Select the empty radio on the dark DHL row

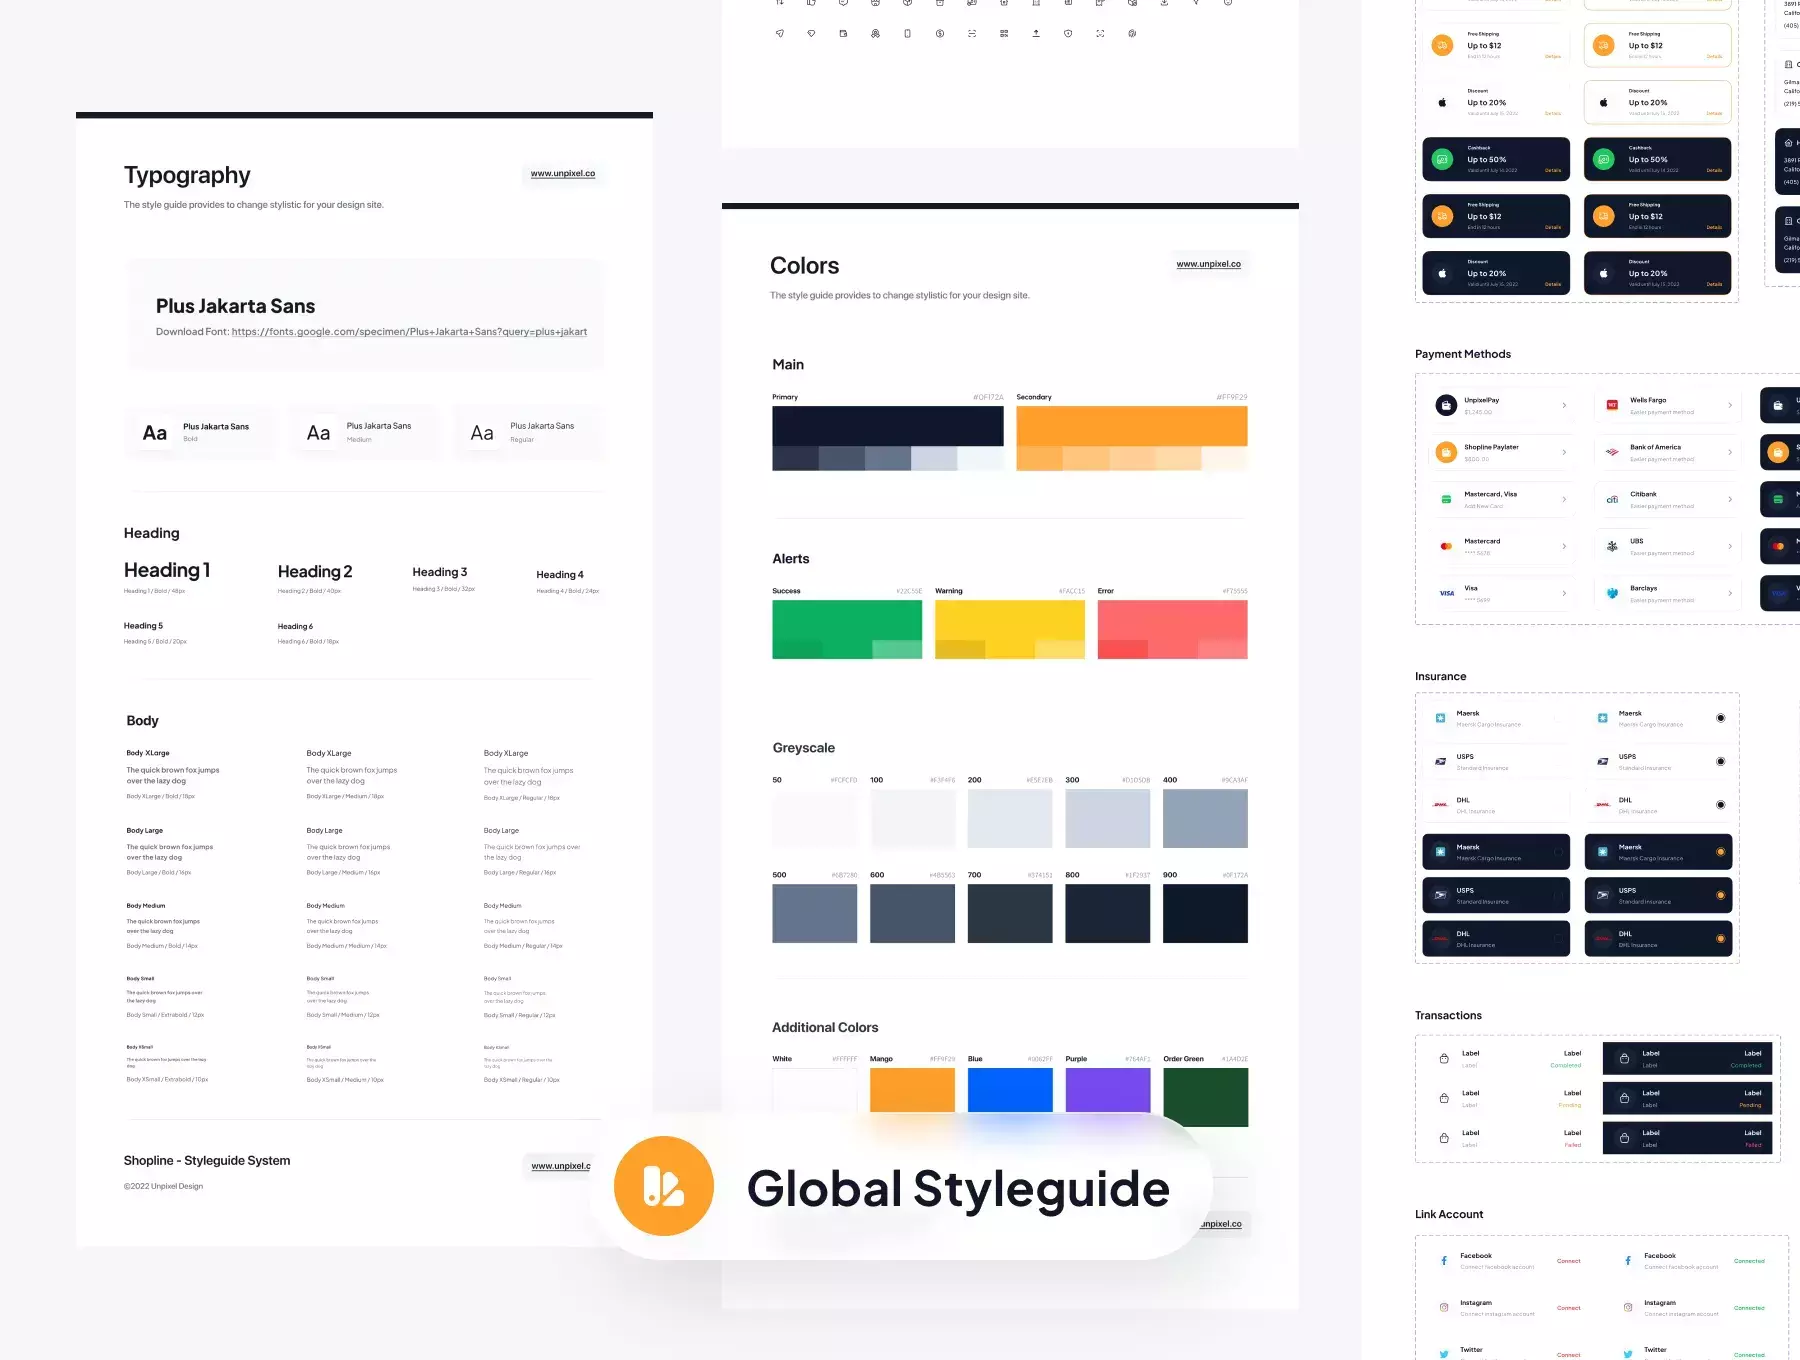1558,938
